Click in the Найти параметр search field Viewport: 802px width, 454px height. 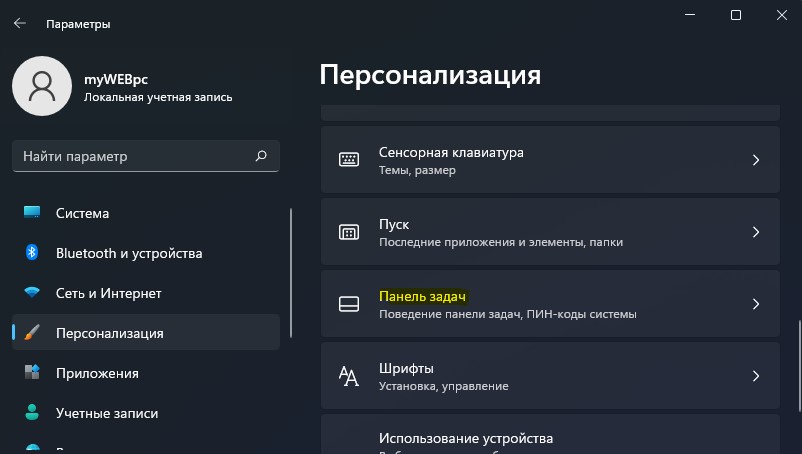point(146,156)
